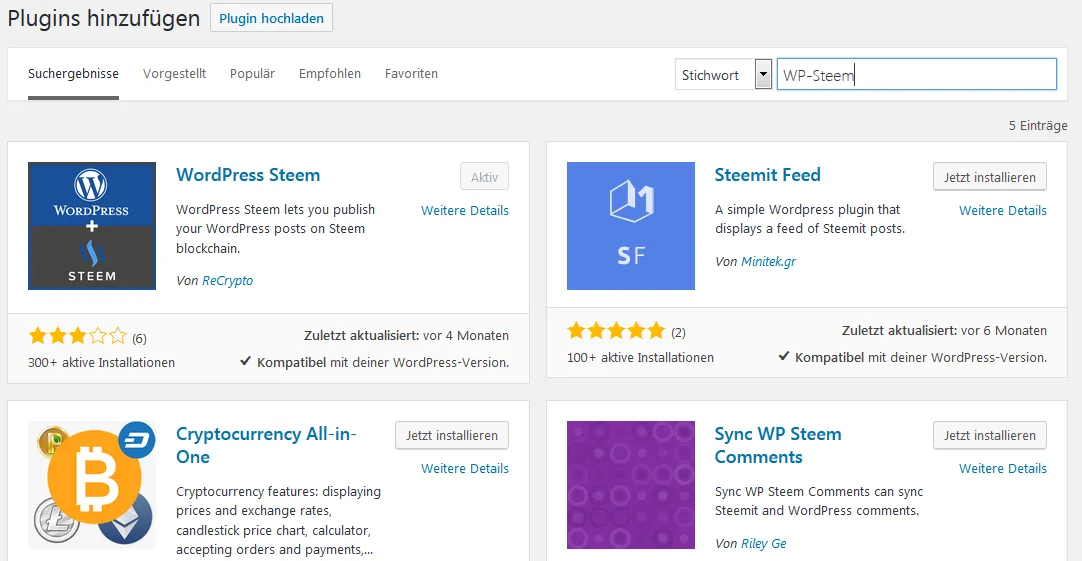Open Weitere Details for Cryptocurrency All-in-One
This screenshot has height=561, width=1082.
click(x=465, y=469)
